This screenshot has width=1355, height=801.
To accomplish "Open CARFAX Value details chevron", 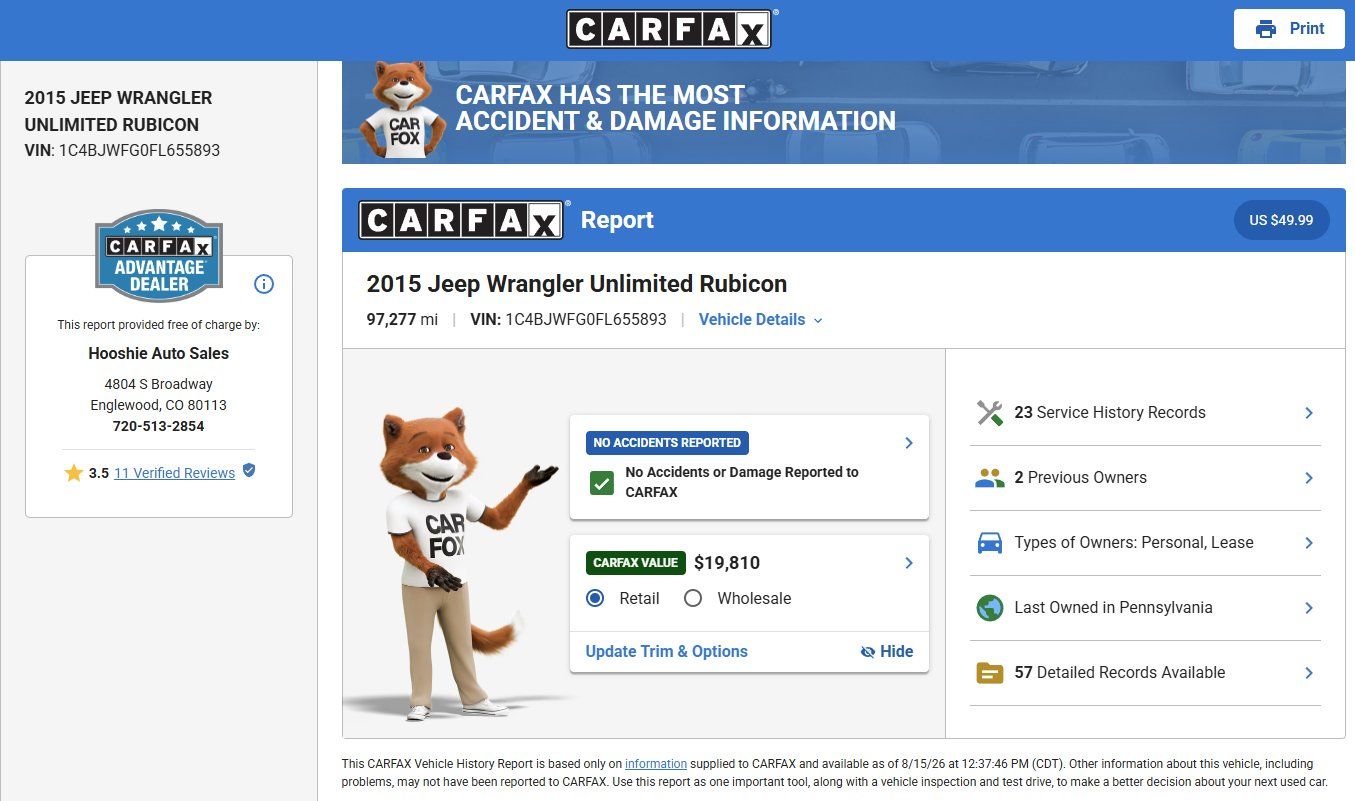I will [909, 563].
